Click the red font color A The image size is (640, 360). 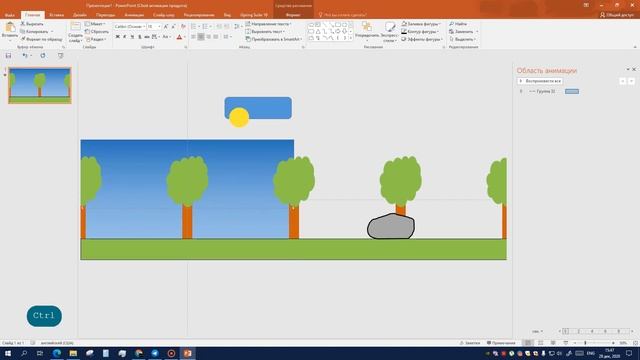pos(179,37)
